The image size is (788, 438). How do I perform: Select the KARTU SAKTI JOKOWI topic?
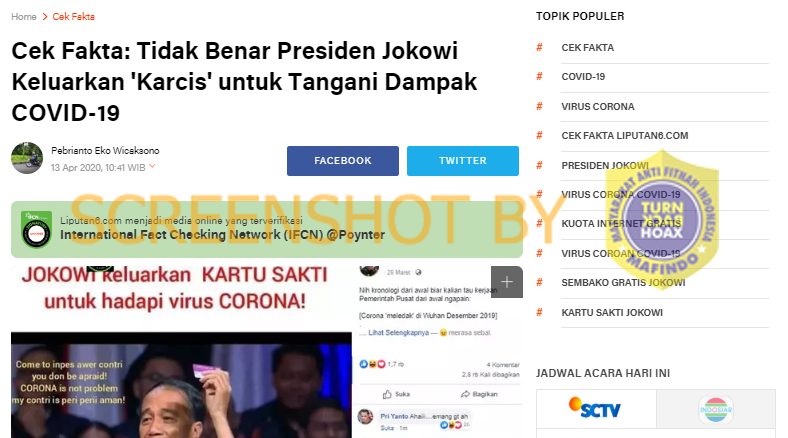click(x=612, y=312)
